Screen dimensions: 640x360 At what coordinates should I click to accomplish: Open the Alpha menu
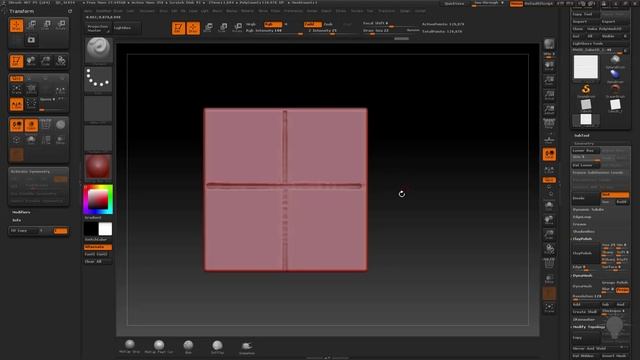point(88,11)
